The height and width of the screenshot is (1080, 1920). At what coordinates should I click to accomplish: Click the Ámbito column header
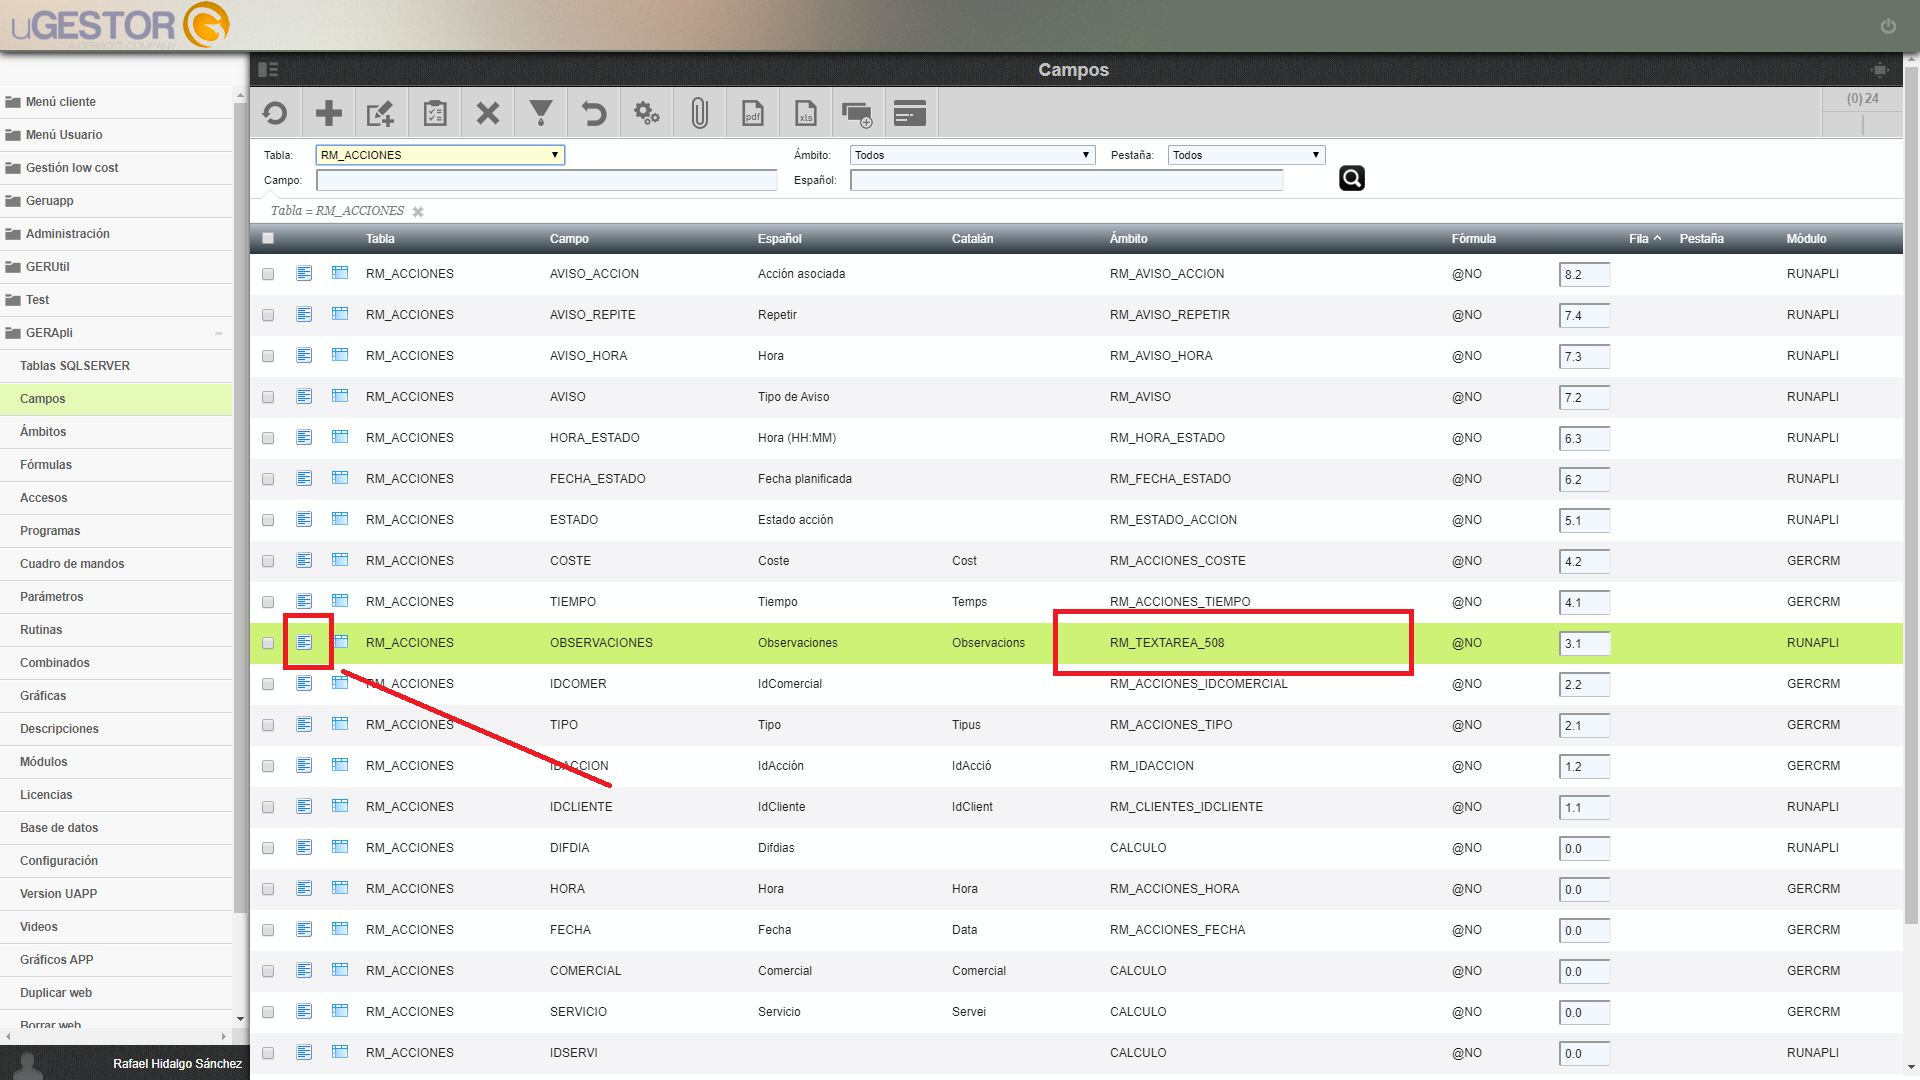coord(1128,239)
